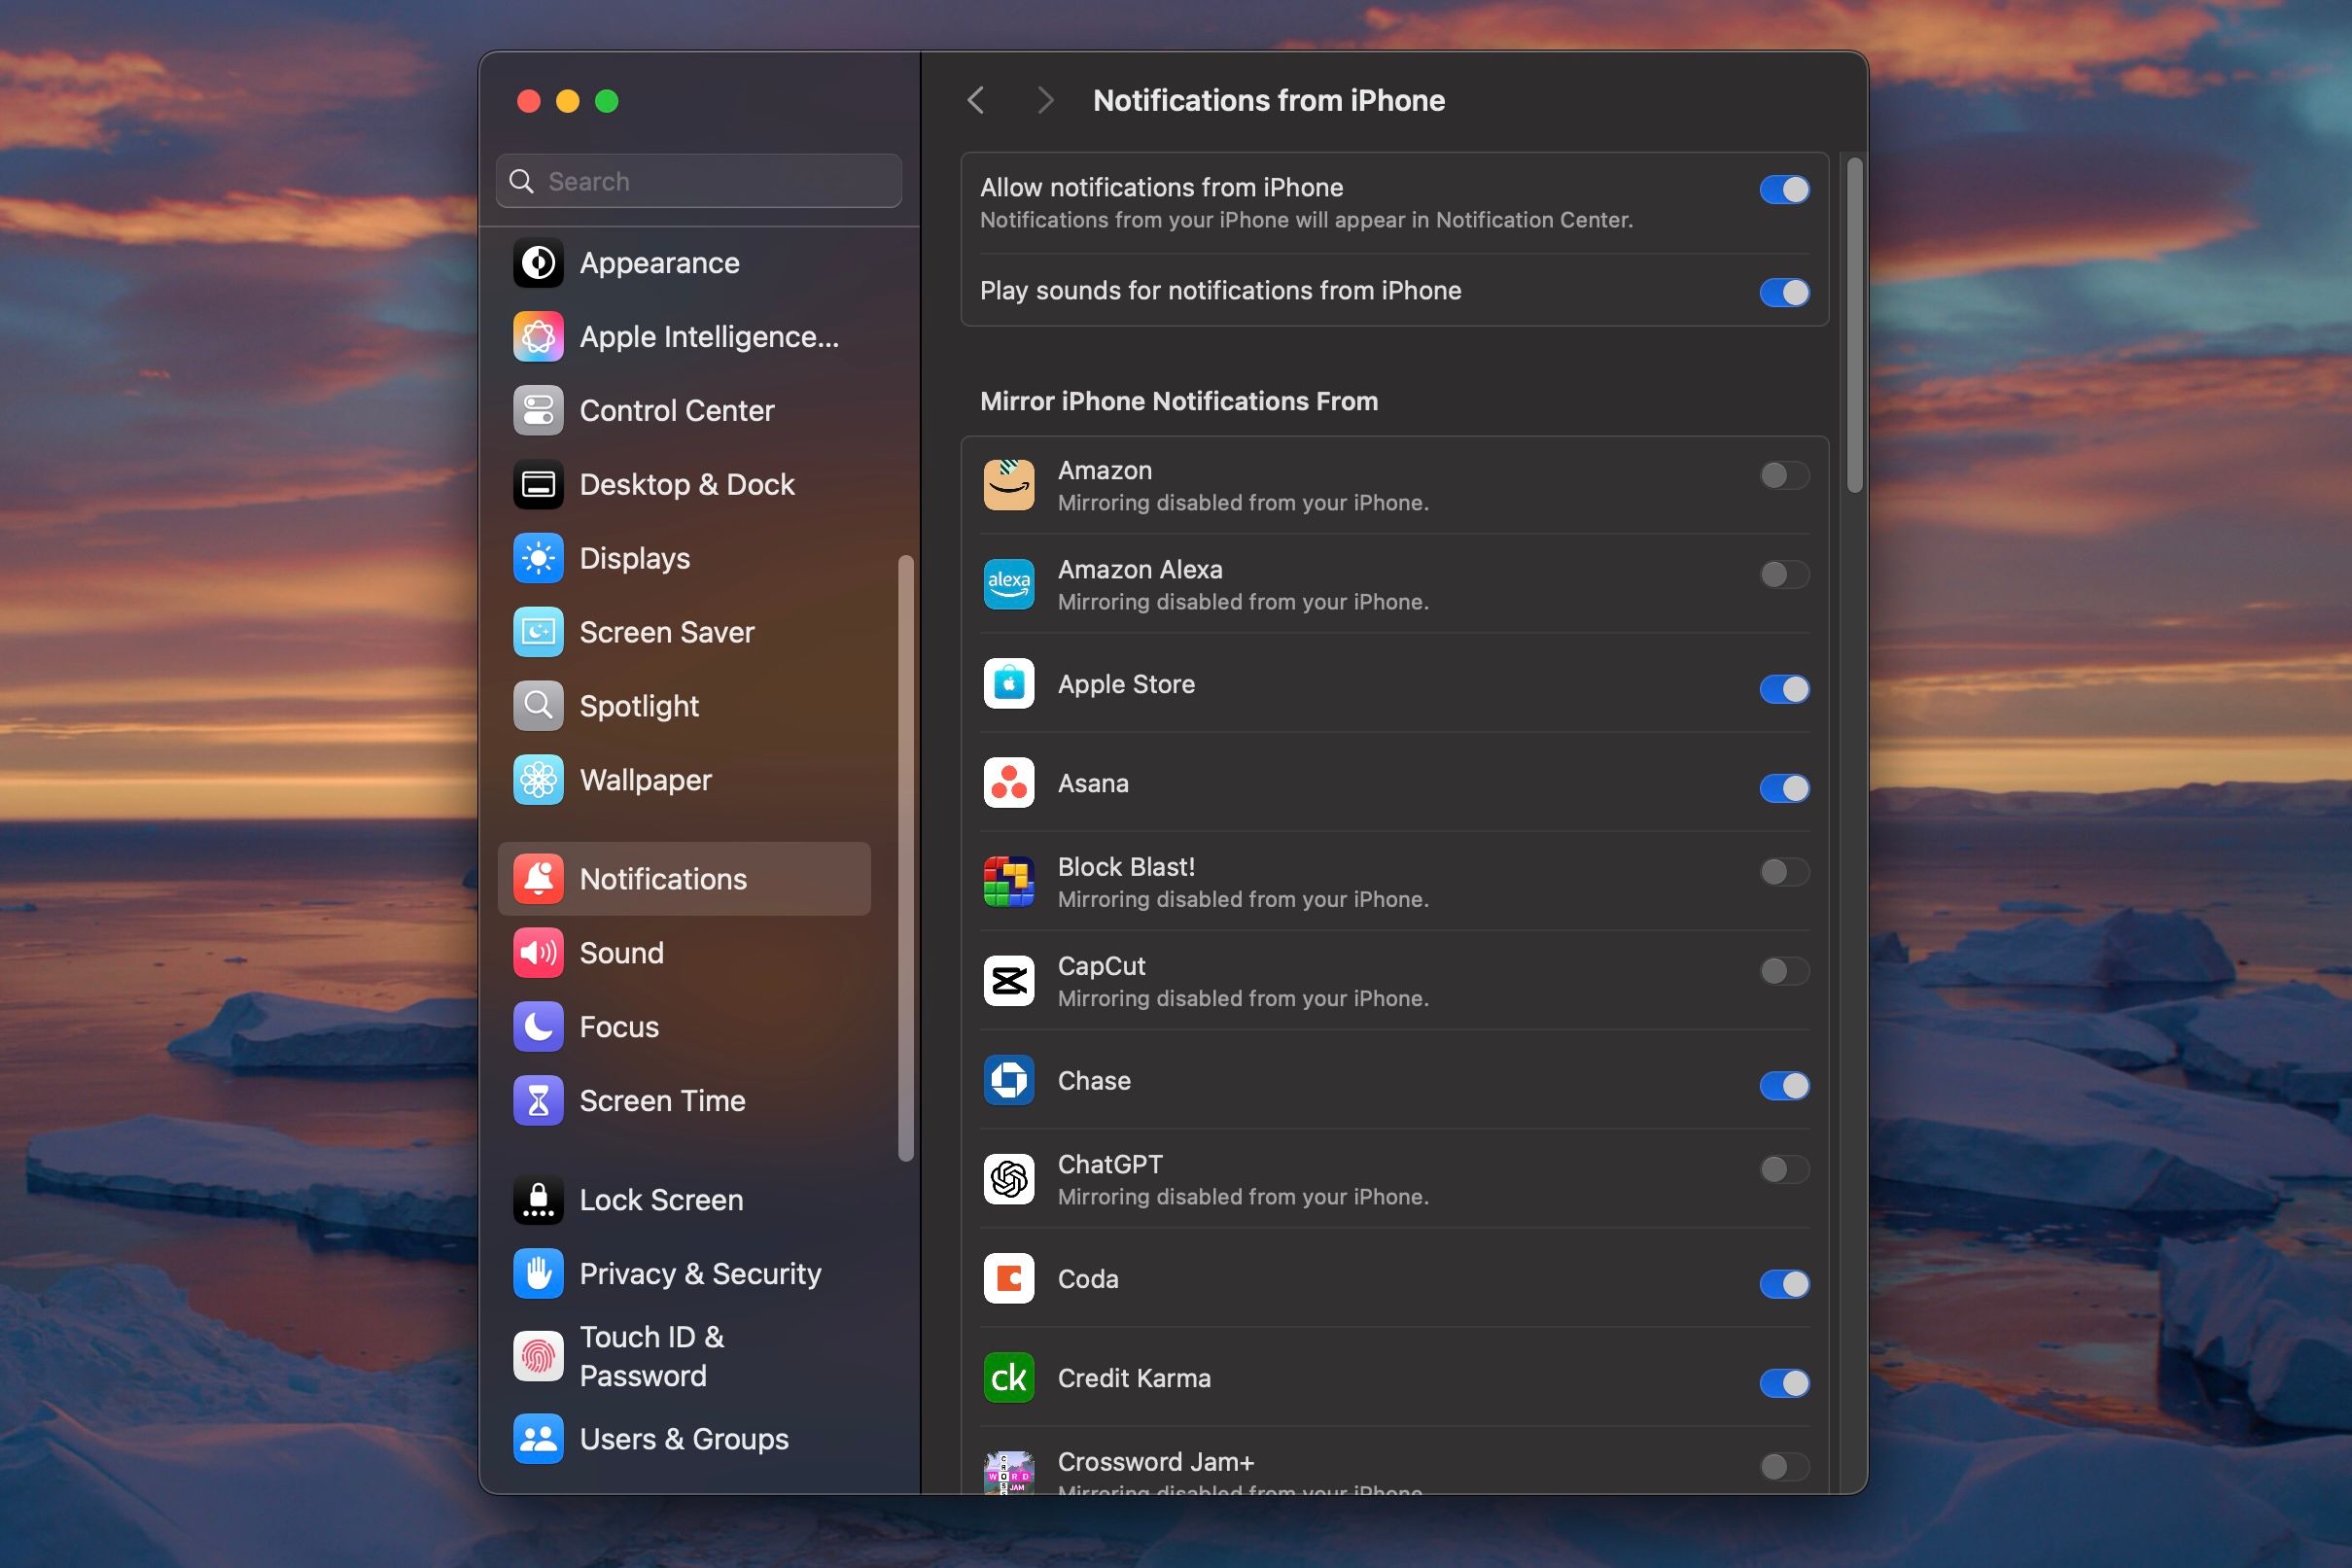
Task: Disable Coda notification mirroring toggle
Action: tap(1785, 1284)
